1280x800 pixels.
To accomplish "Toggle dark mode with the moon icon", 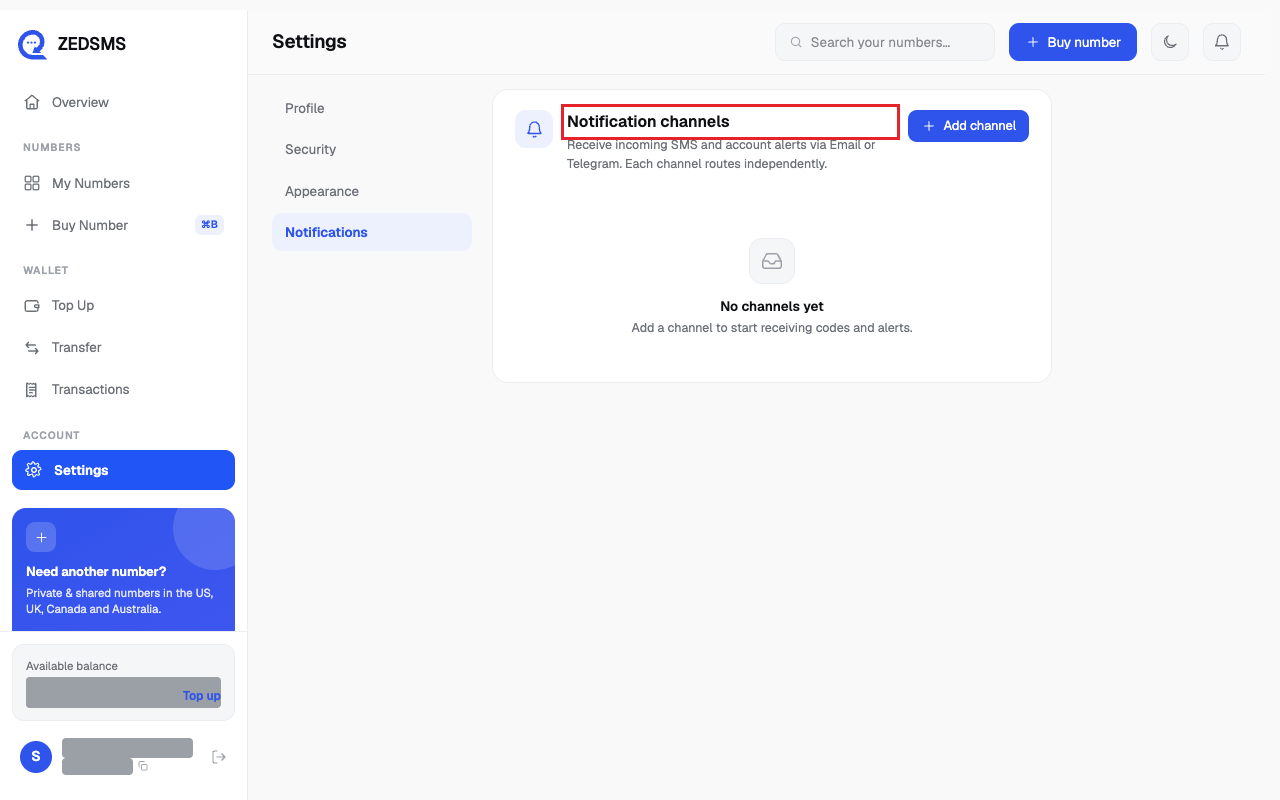I will (1170, 42).
